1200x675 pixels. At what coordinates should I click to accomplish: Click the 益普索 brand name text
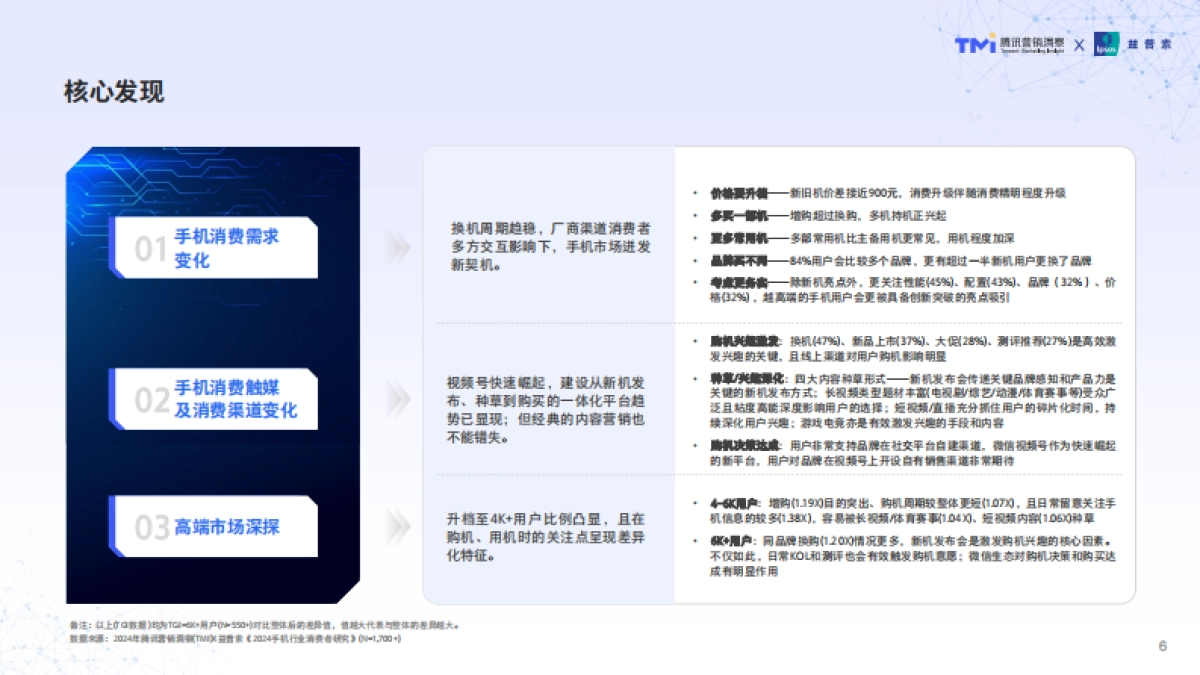[x=1150, y=46]
